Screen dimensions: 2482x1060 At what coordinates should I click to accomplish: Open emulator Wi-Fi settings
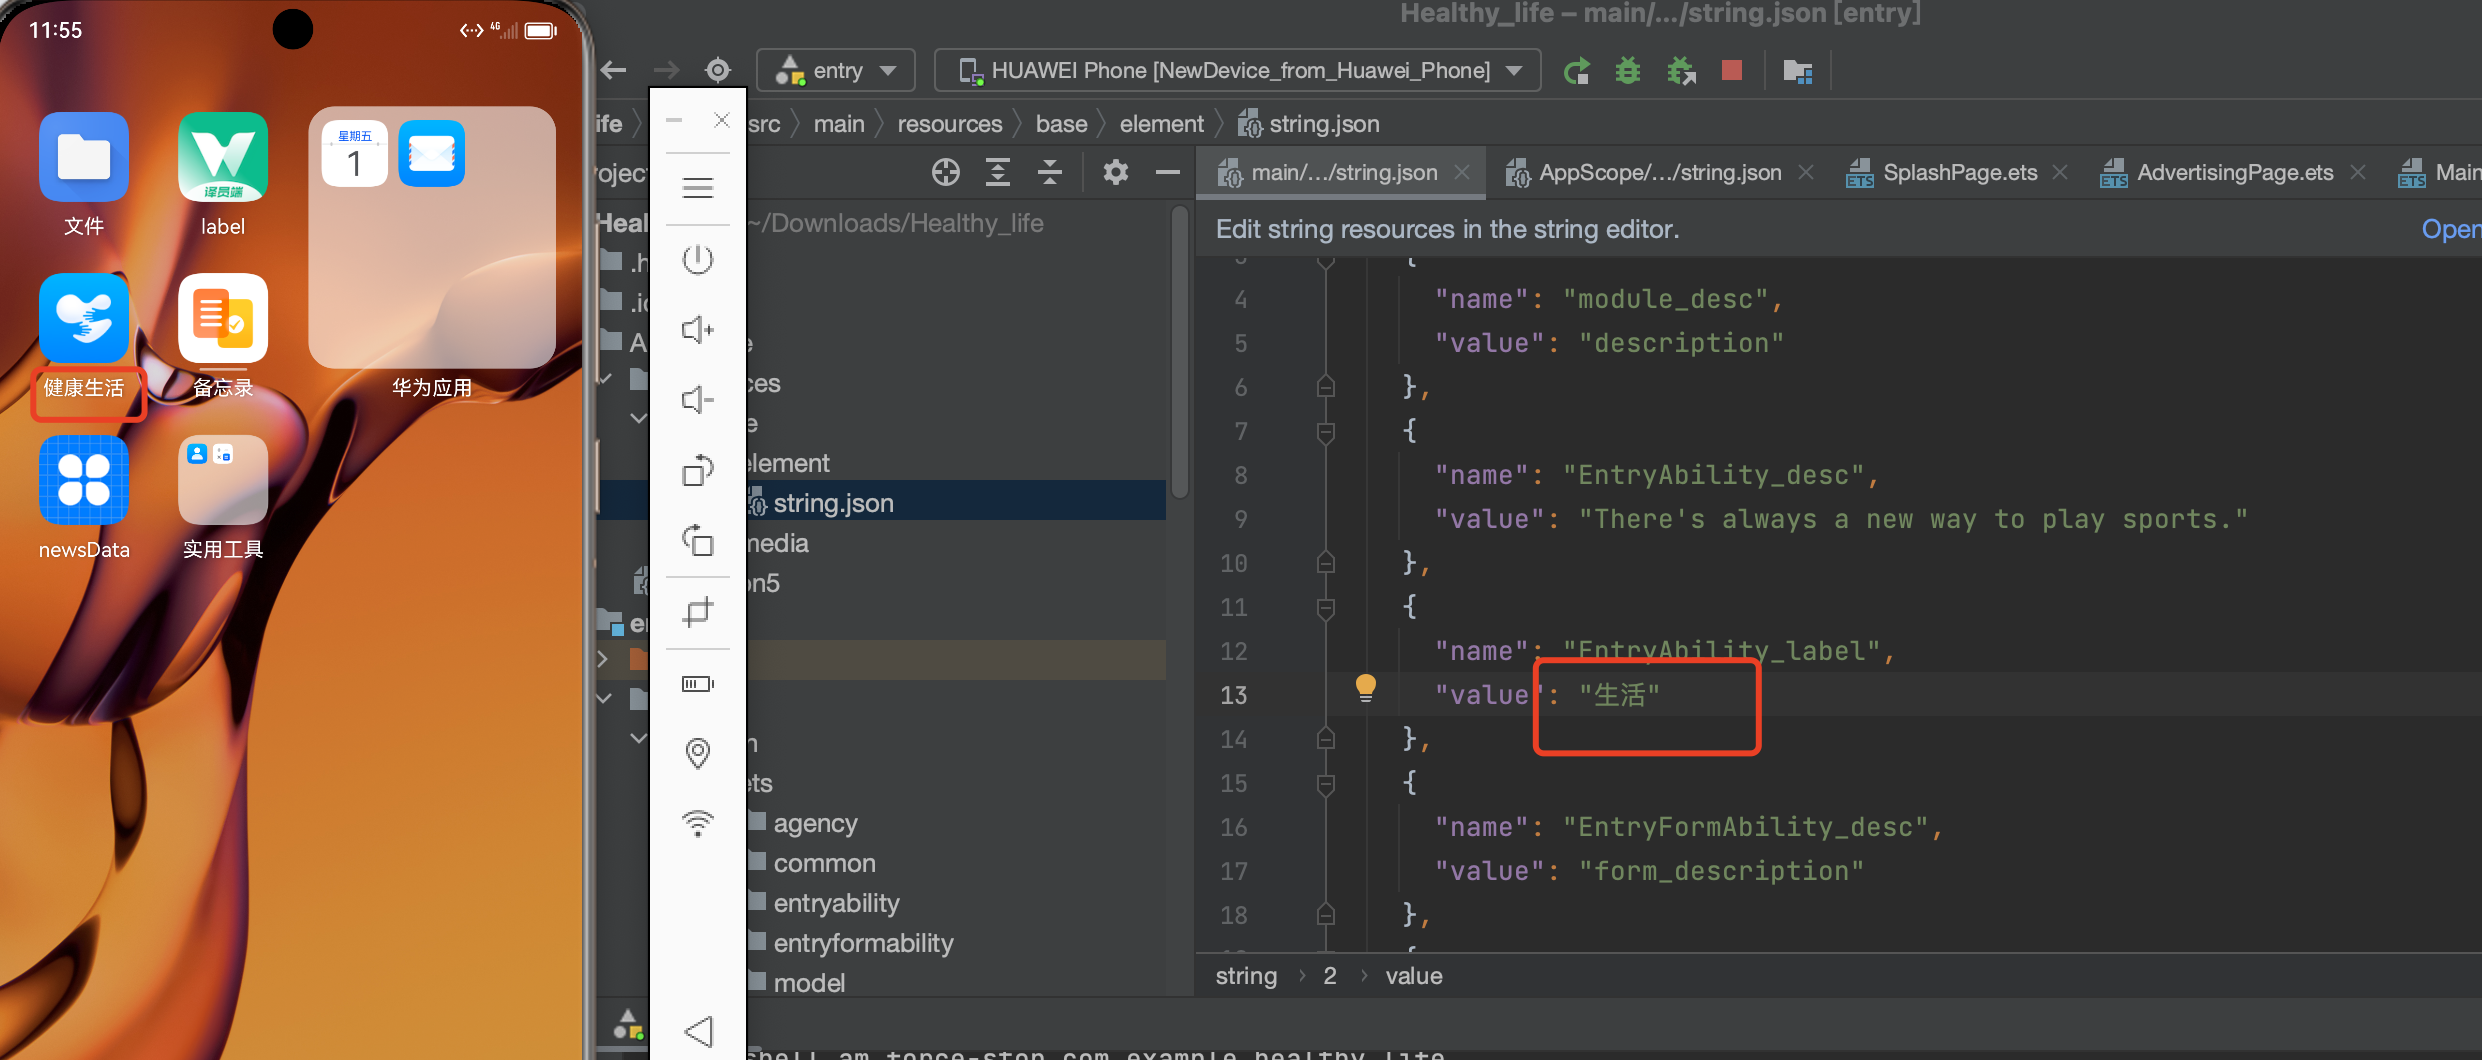[x=698, y=823]
